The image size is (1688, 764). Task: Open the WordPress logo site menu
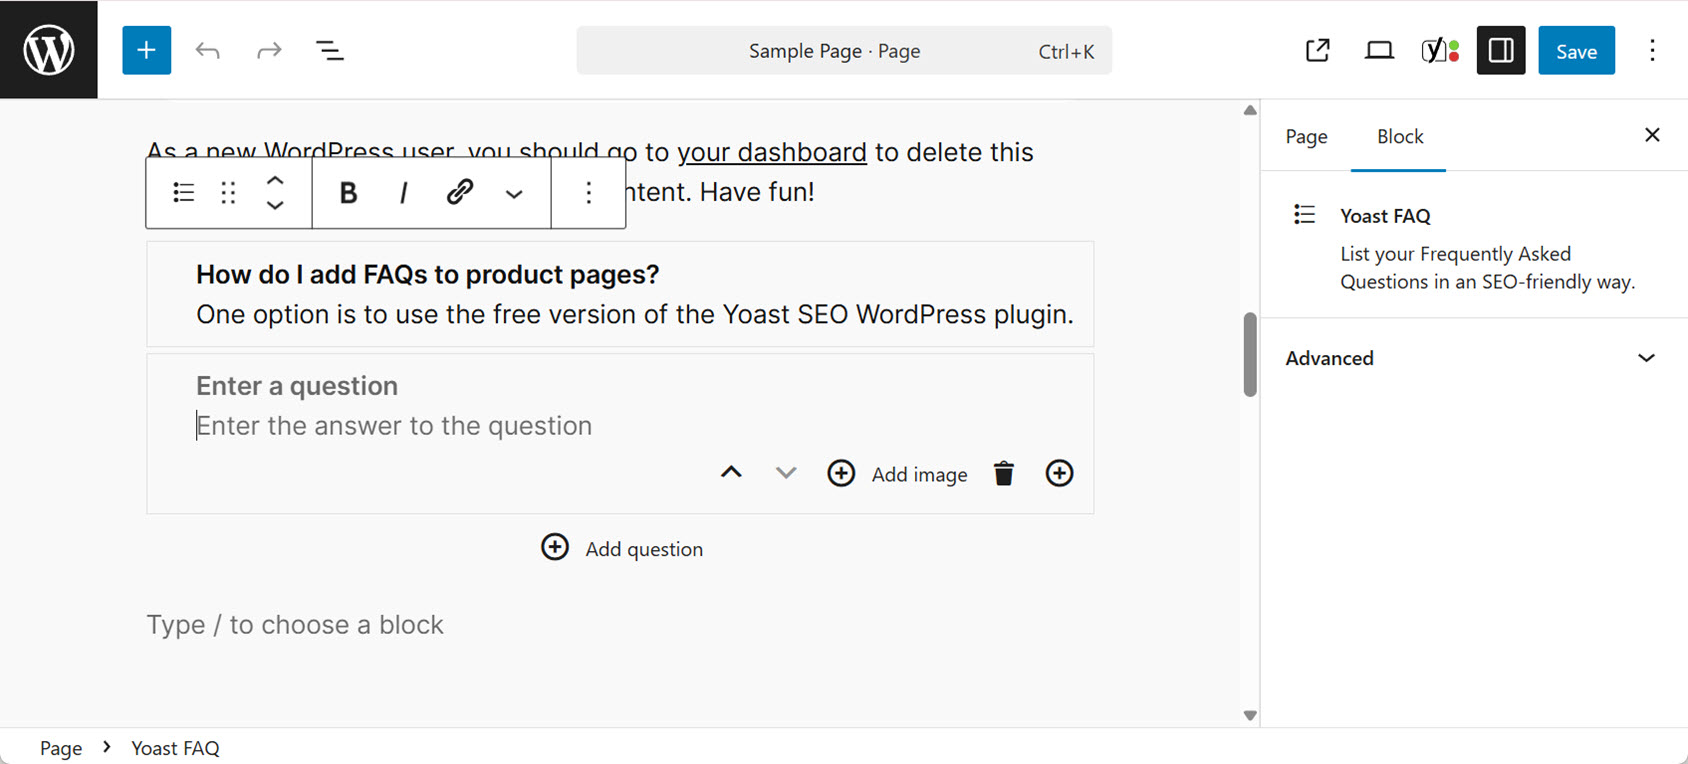point(49,50)
